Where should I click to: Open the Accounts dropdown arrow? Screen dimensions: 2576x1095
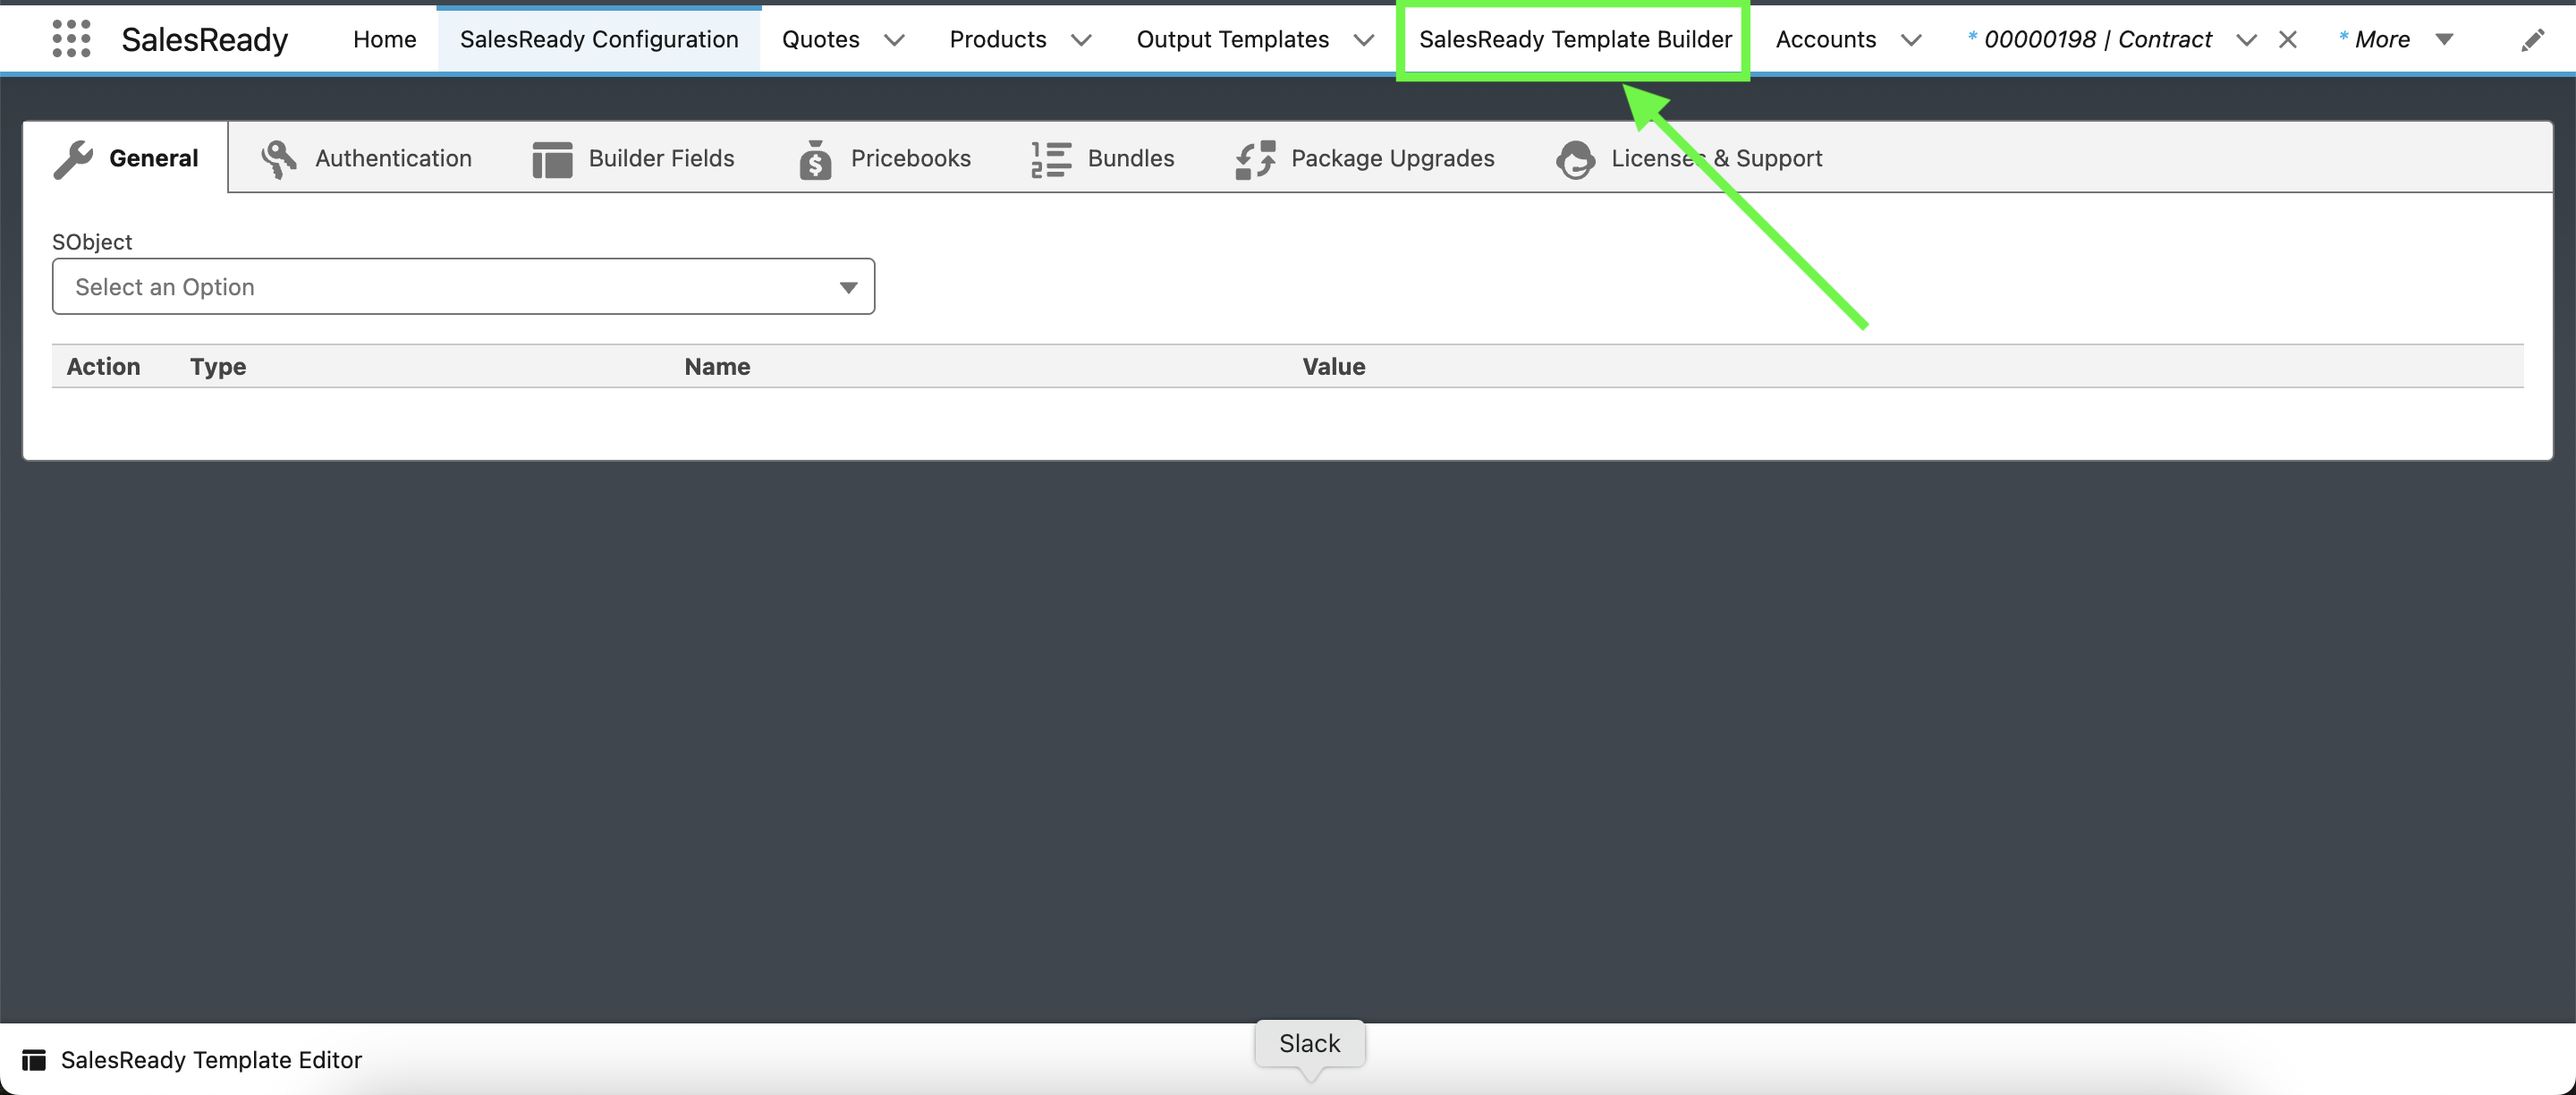click(x=1913, y=41)
